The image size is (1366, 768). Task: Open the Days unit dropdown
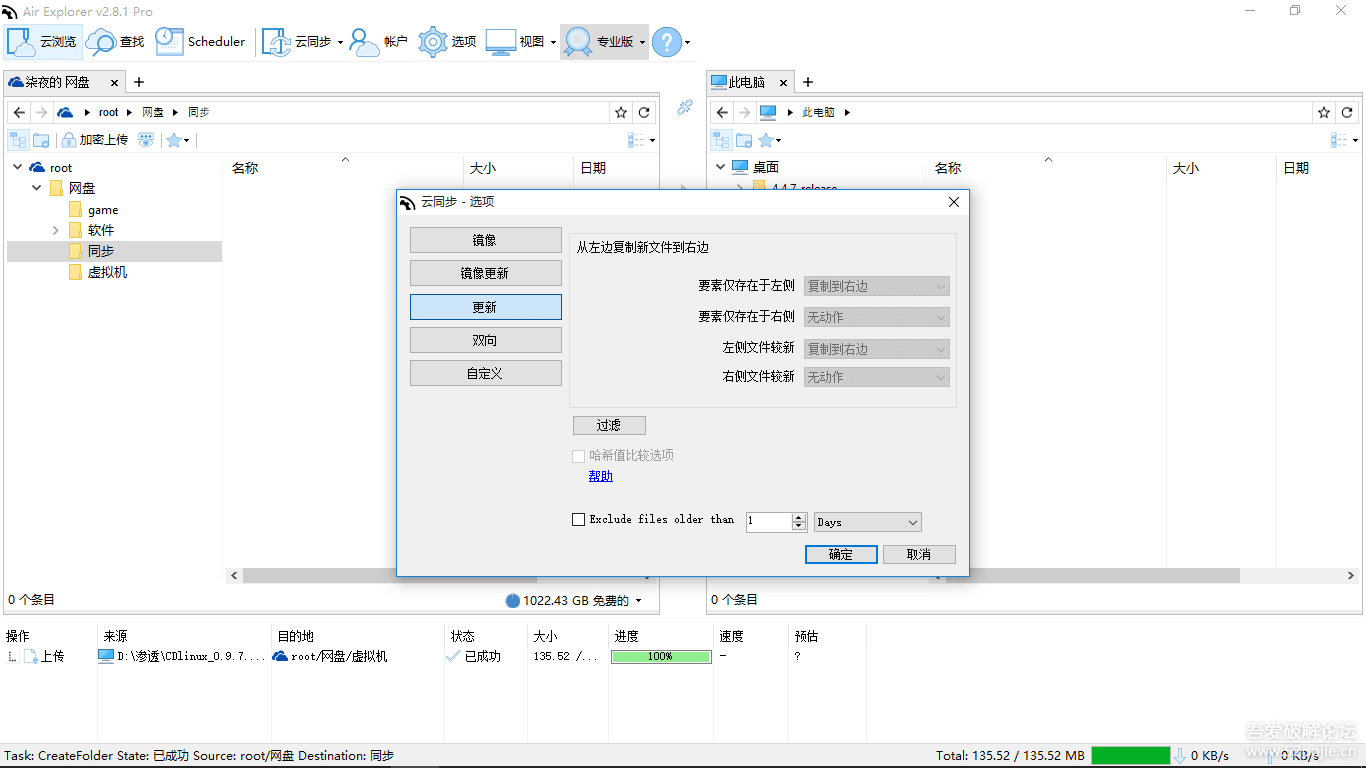tap(866, 521)
